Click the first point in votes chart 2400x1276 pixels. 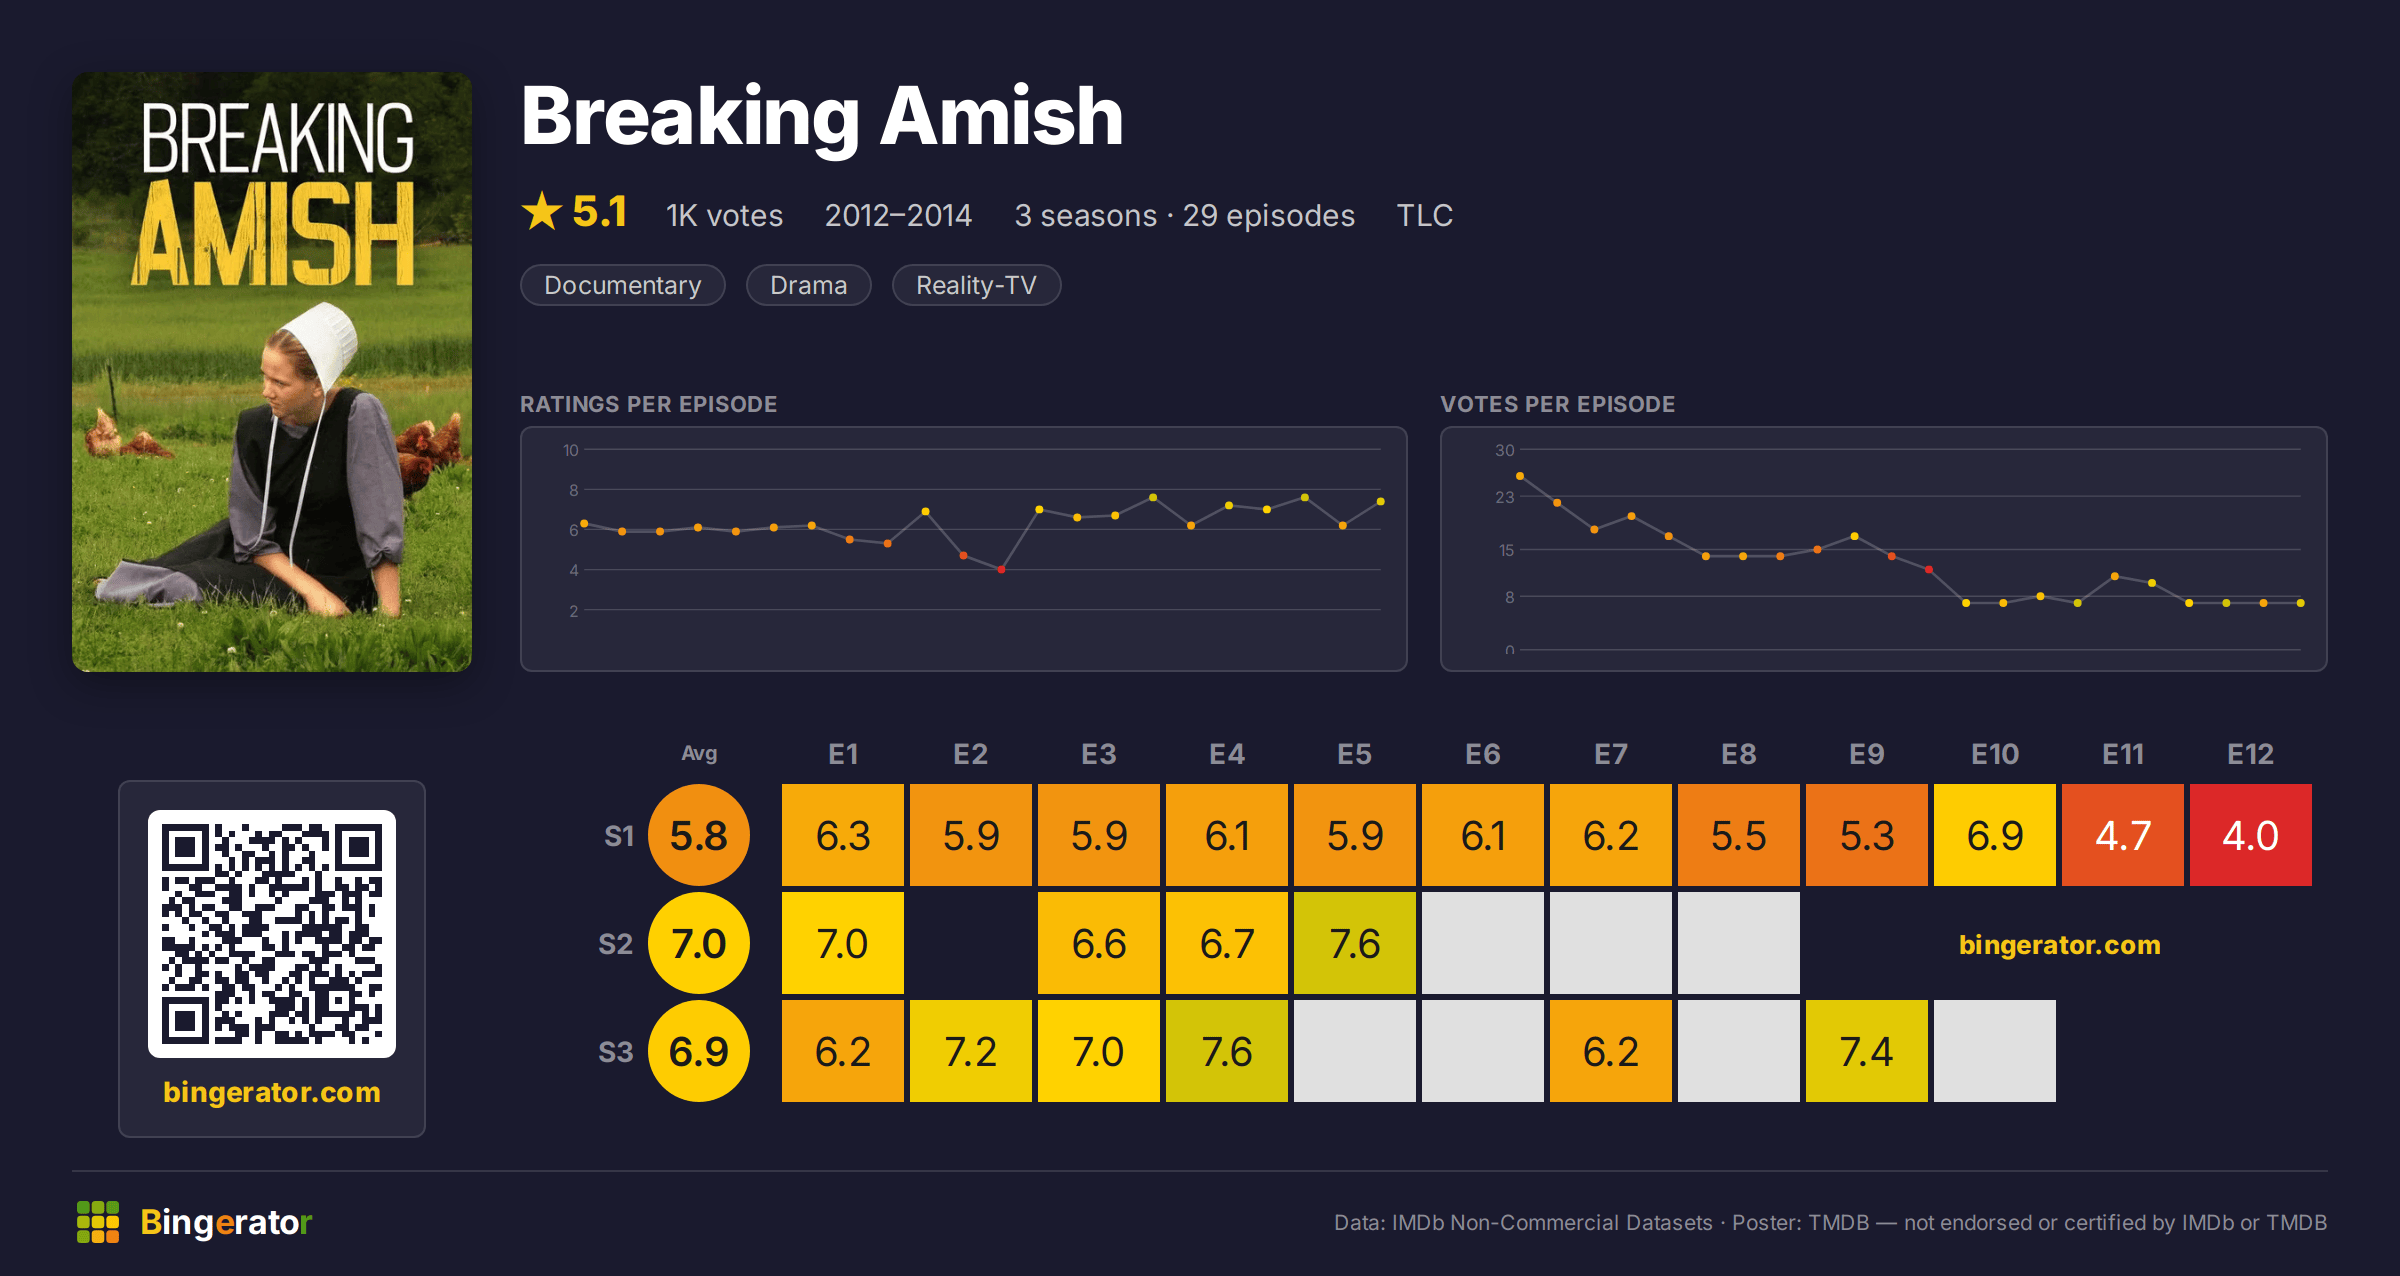pyautogui.click(x=1520, y=476)
